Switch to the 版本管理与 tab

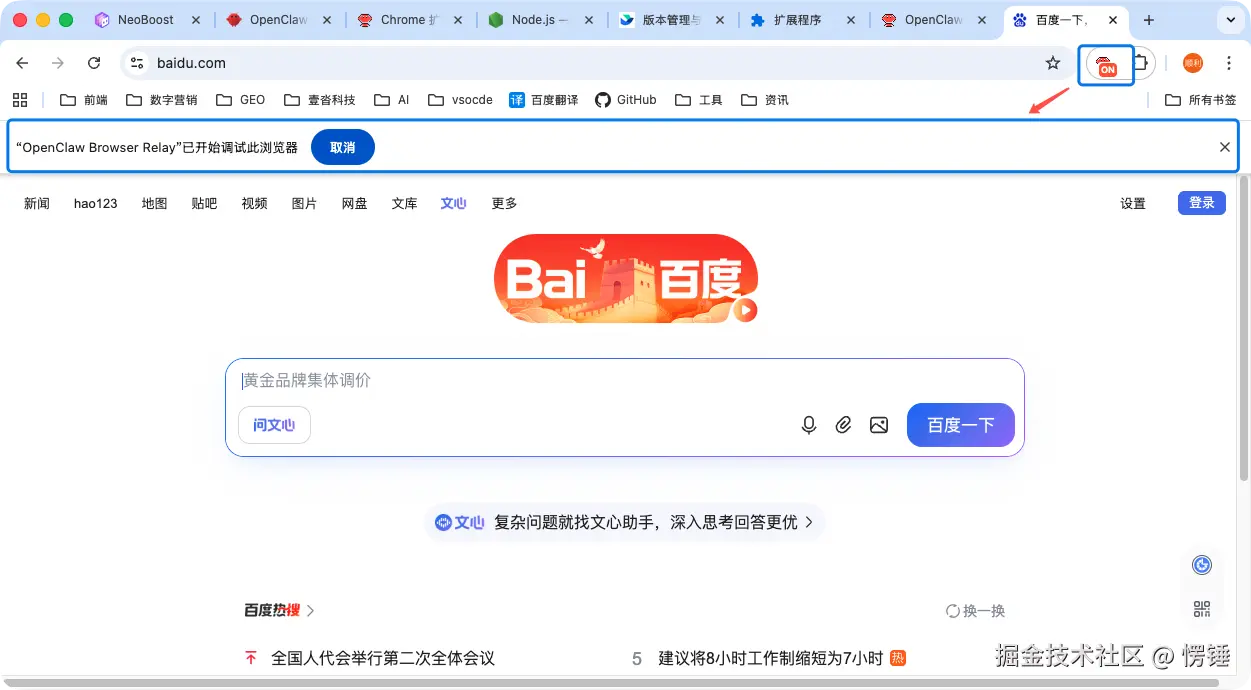click(x=673, y=20)
